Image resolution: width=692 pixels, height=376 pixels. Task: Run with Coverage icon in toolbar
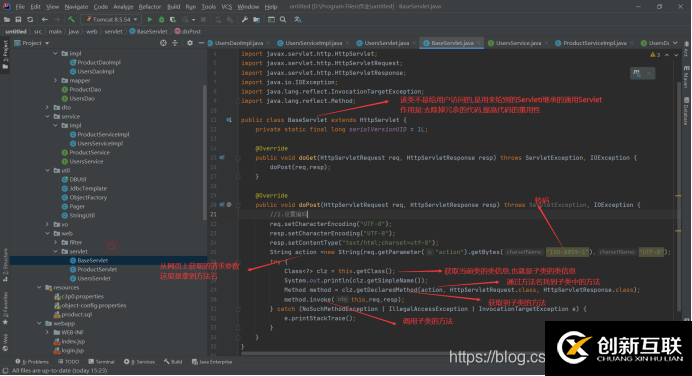tap(173, 19)
